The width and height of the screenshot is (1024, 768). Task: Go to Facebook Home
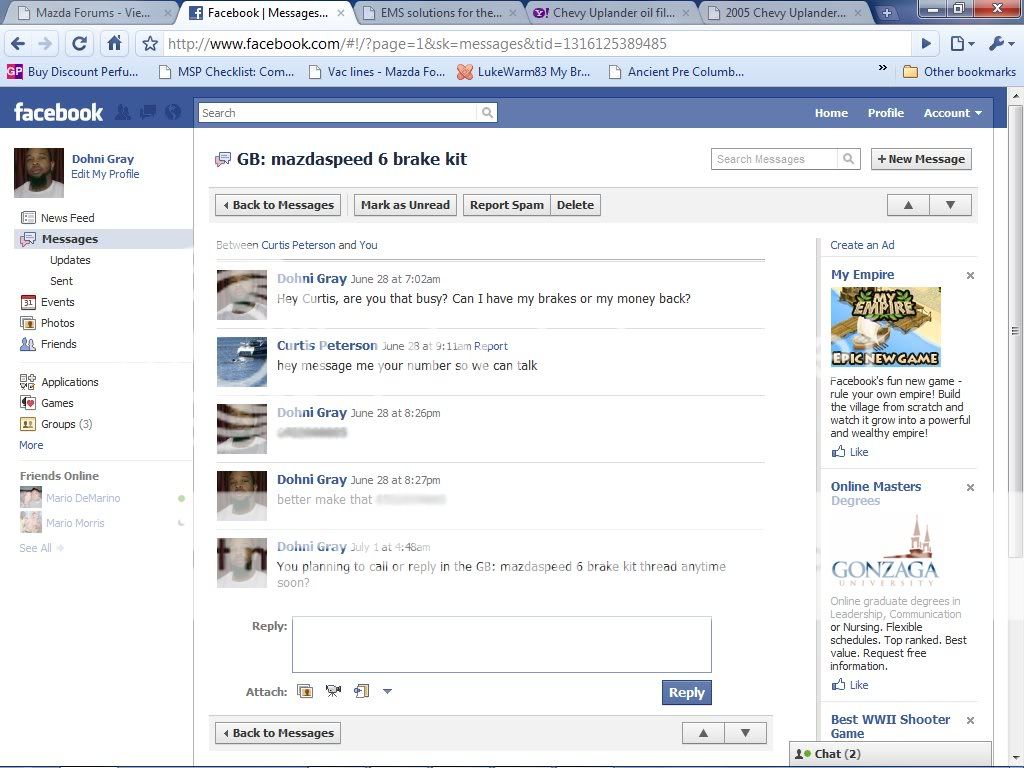pos(831,113)
